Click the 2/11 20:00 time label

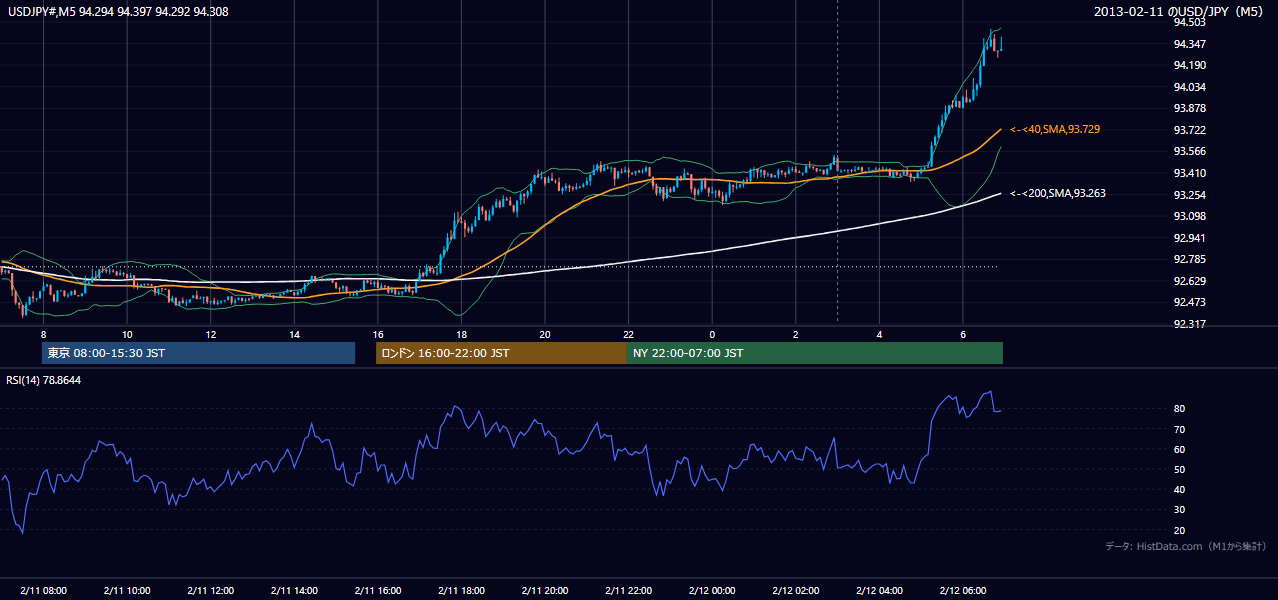(x=545, y=590)
